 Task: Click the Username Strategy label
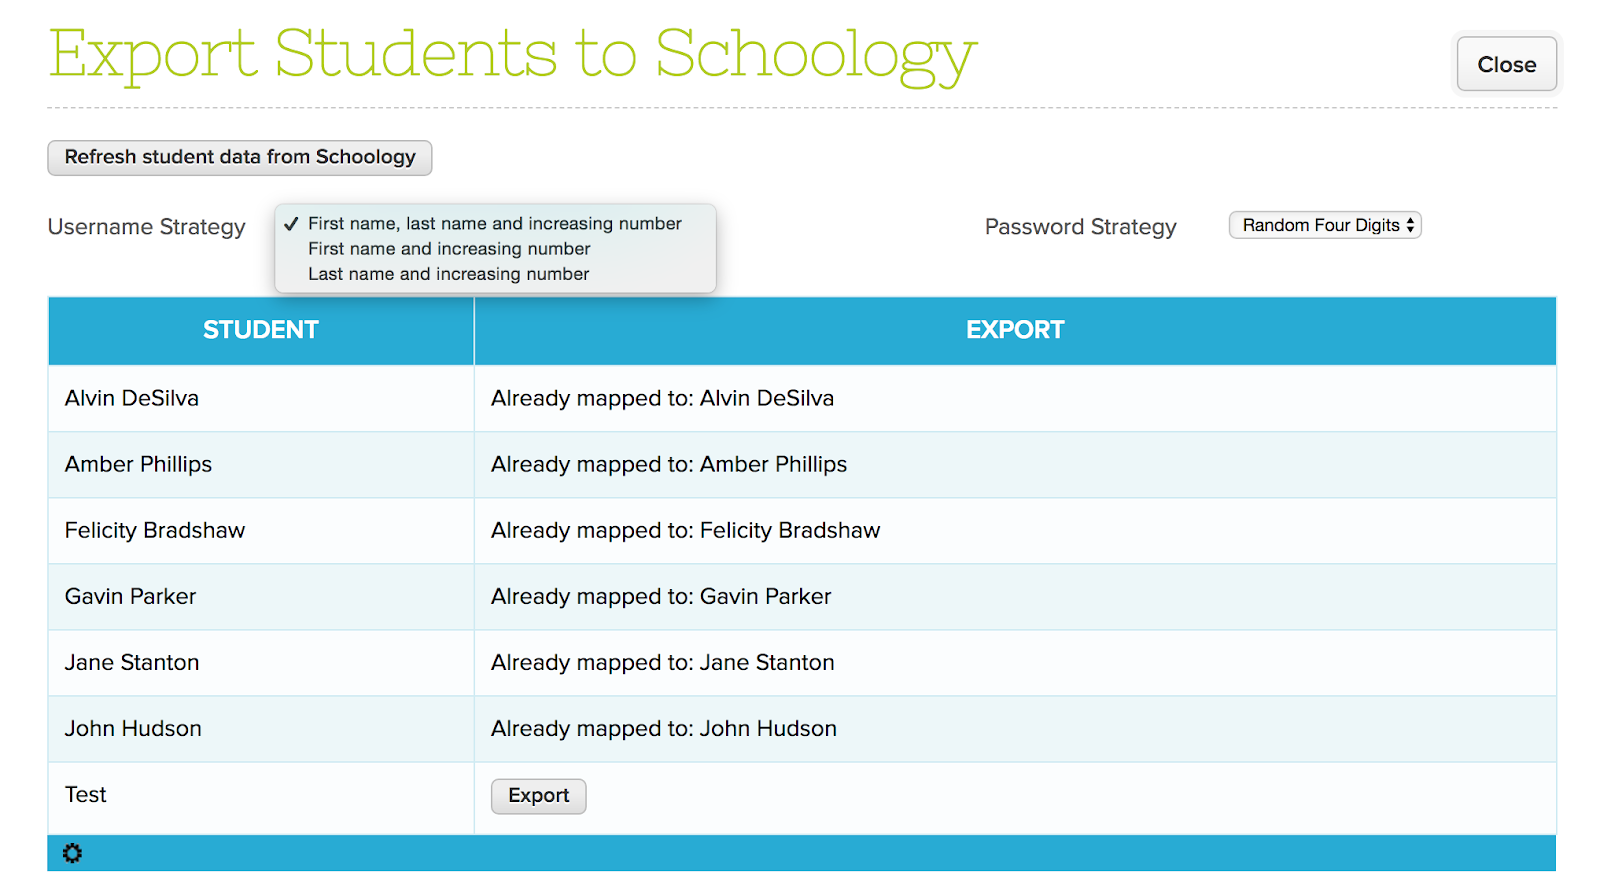[146, 227]
